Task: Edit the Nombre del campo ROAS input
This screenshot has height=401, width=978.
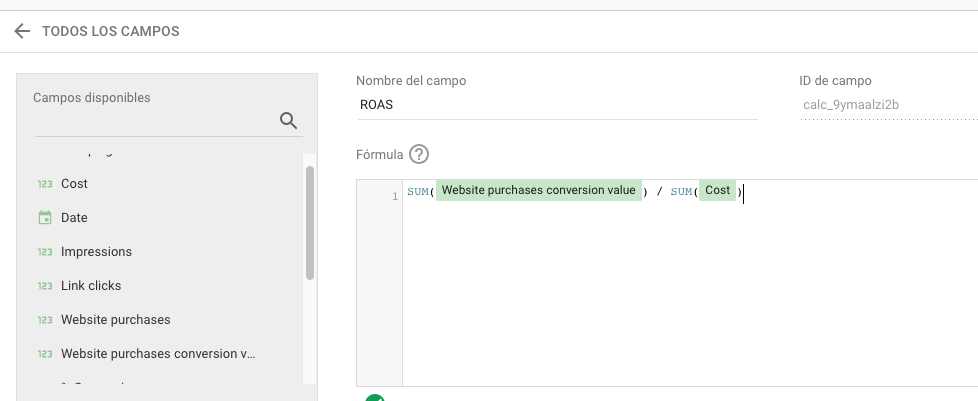Action: point(557,105)
